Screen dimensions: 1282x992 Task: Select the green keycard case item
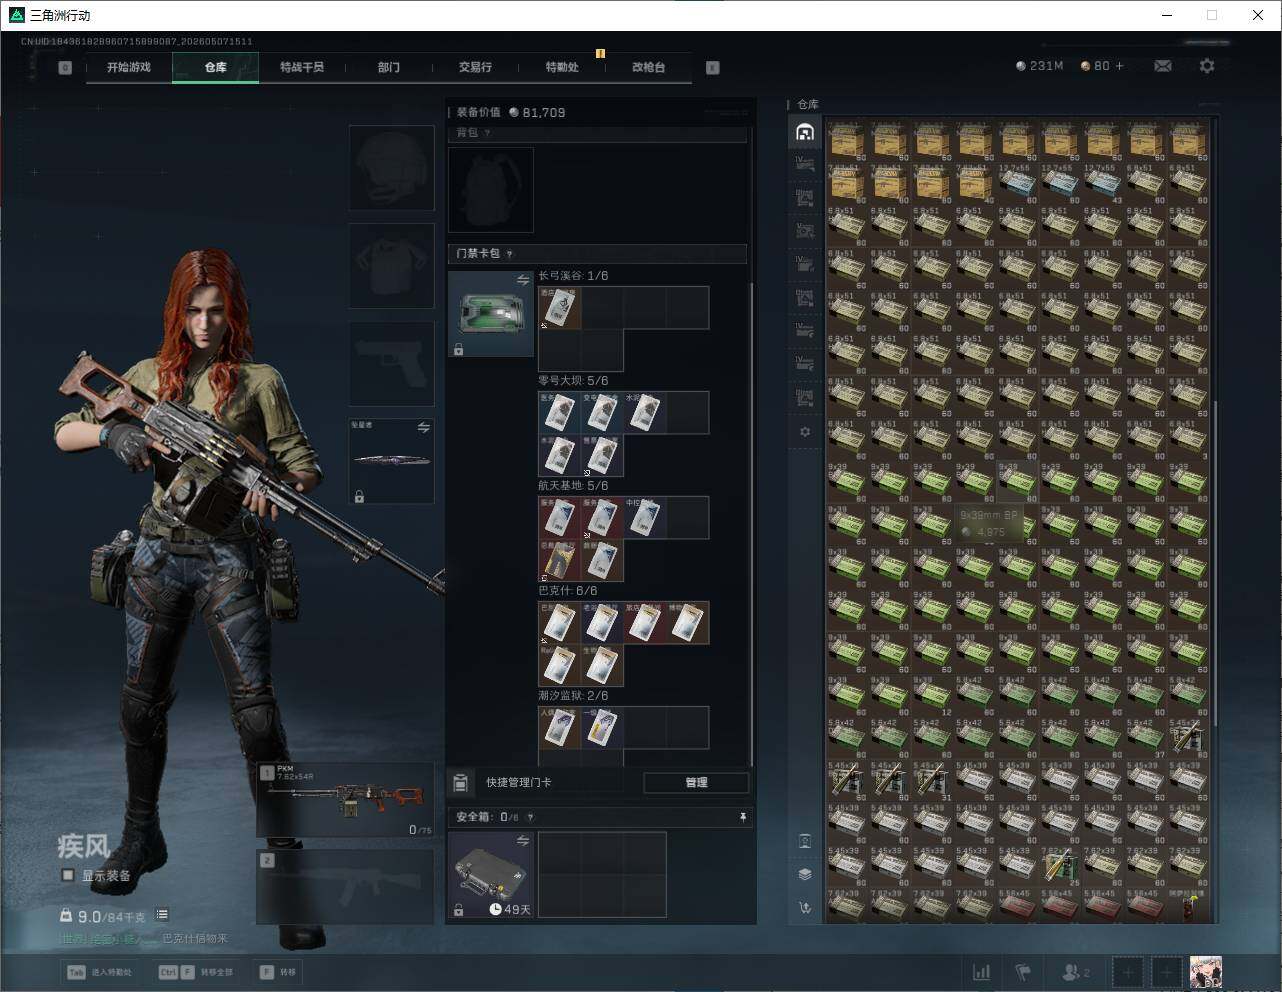pyautogui.click(x=491, y=315)
